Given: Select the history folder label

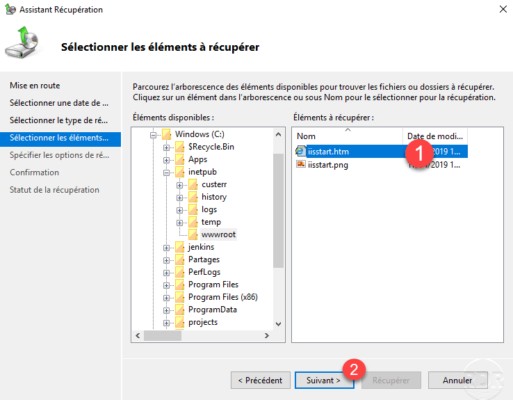Looking at the screenshot, I should tap(214, 197).
